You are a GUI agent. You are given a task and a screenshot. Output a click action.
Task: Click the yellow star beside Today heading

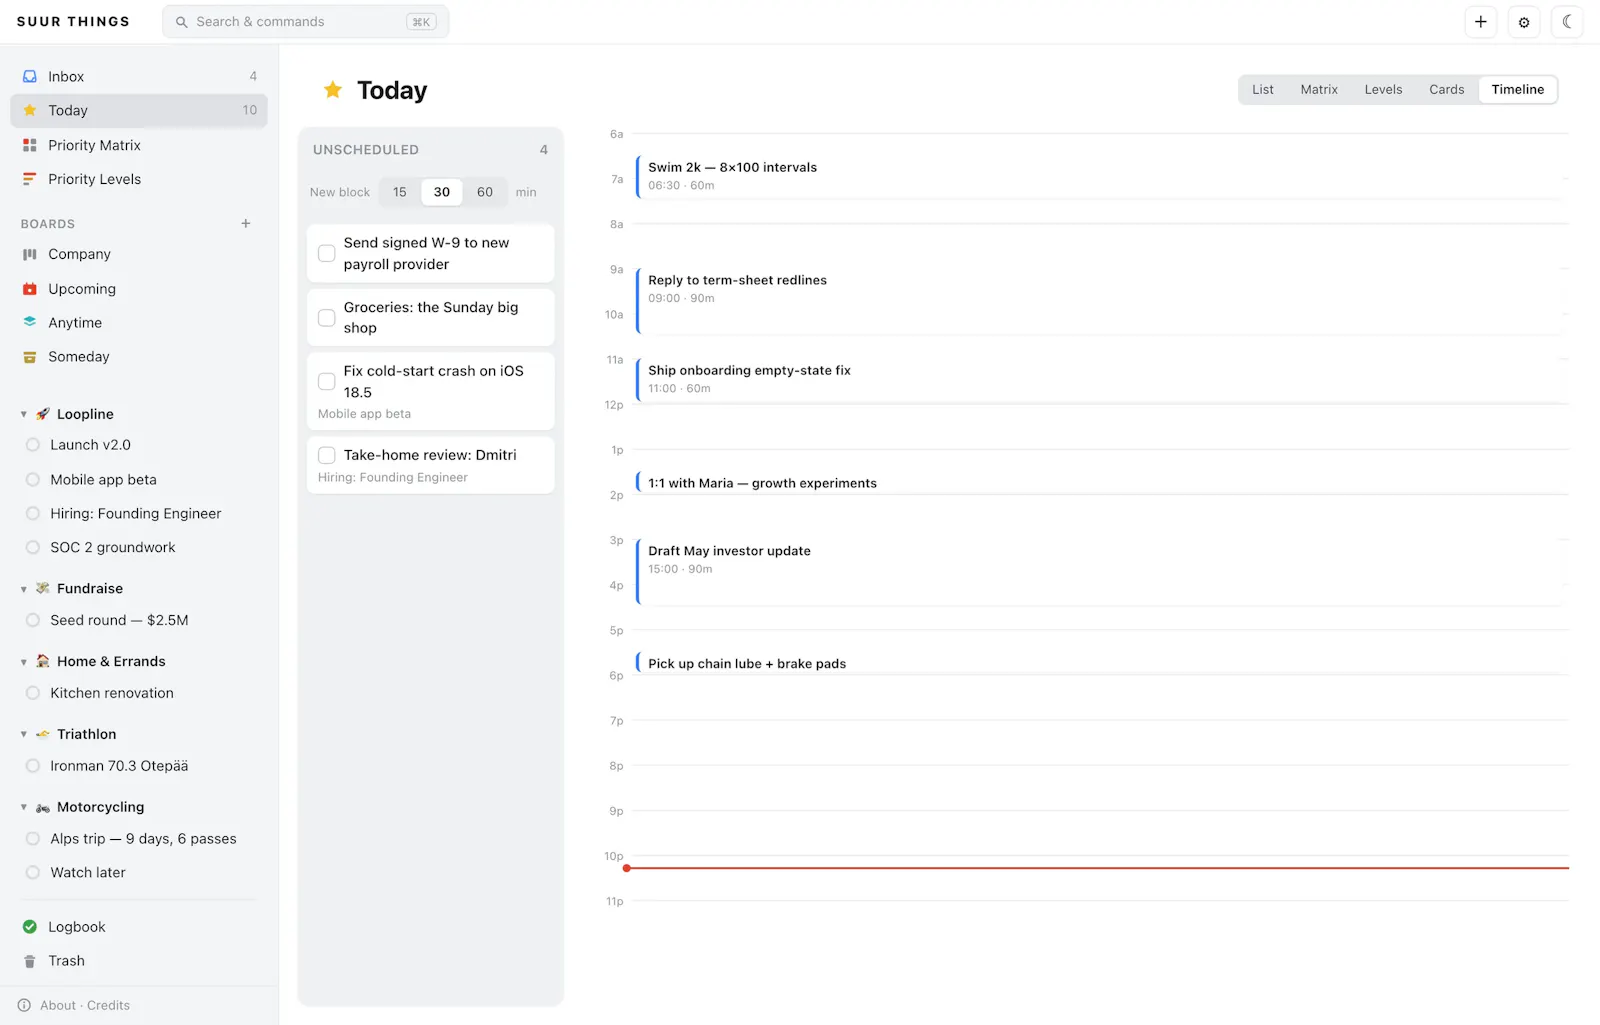pos(333,90)
